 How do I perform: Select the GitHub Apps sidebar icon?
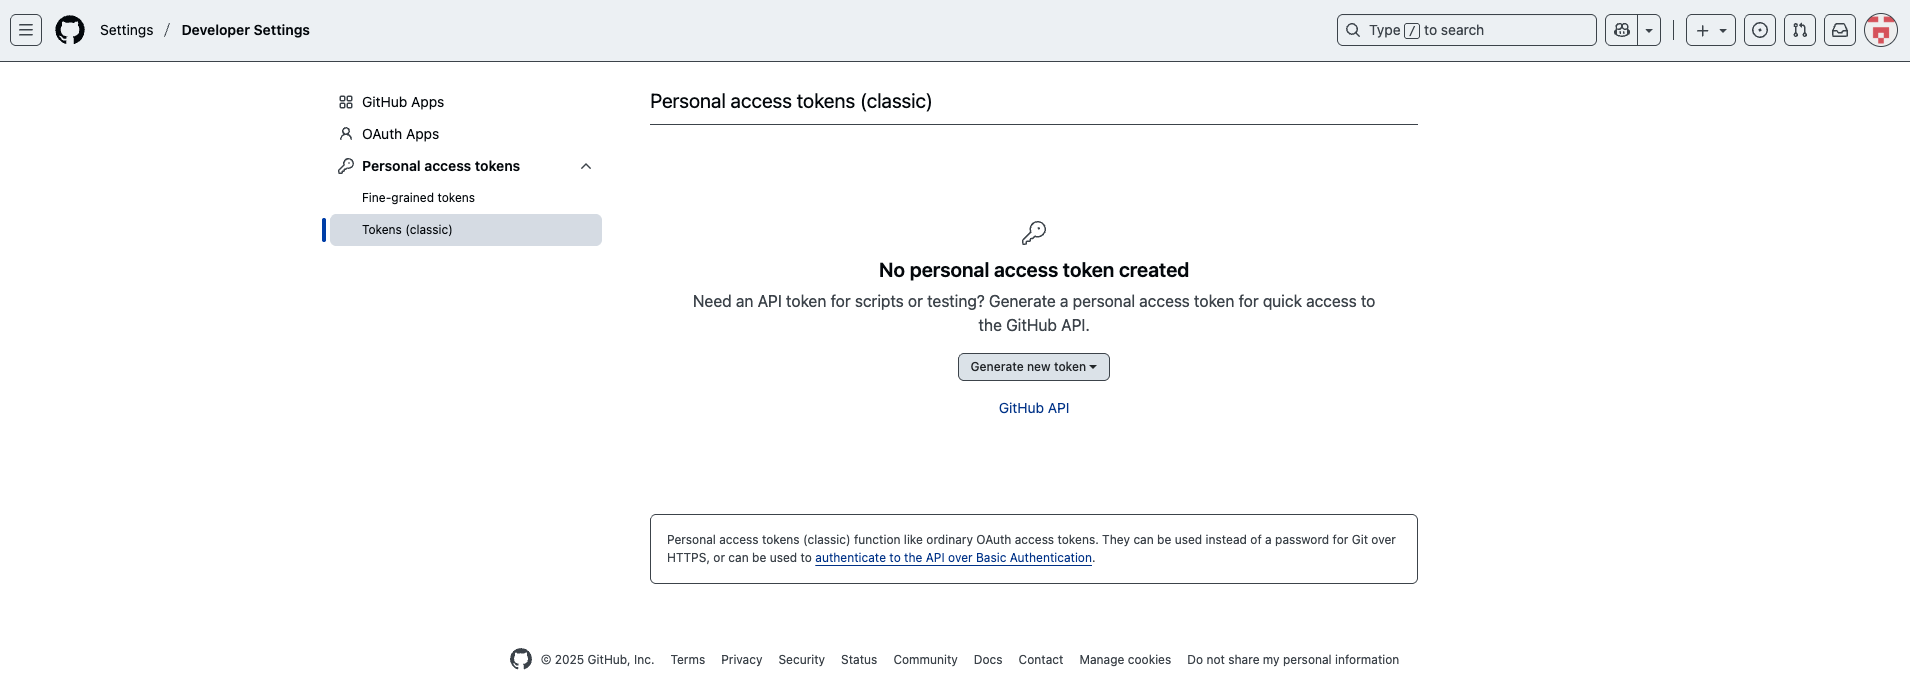[x=345, y=101]
